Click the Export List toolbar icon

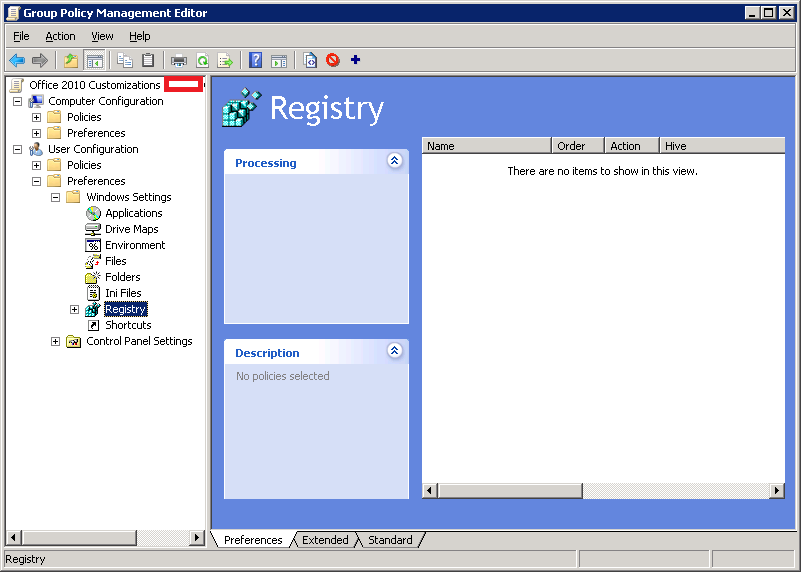225,61
